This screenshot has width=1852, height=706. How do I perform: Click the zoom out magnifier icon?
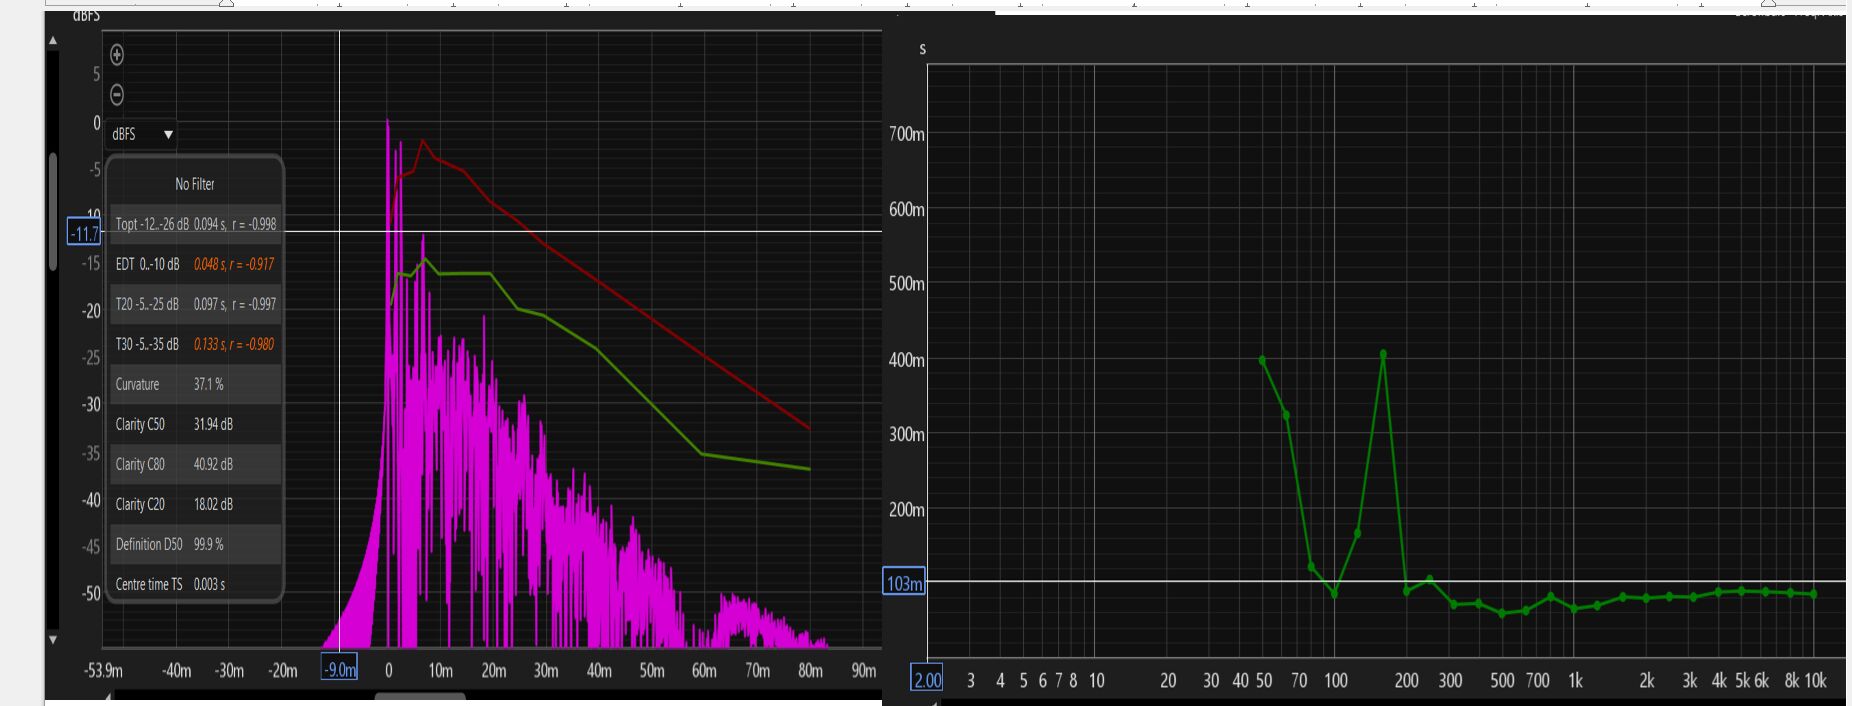click(117, 95)
